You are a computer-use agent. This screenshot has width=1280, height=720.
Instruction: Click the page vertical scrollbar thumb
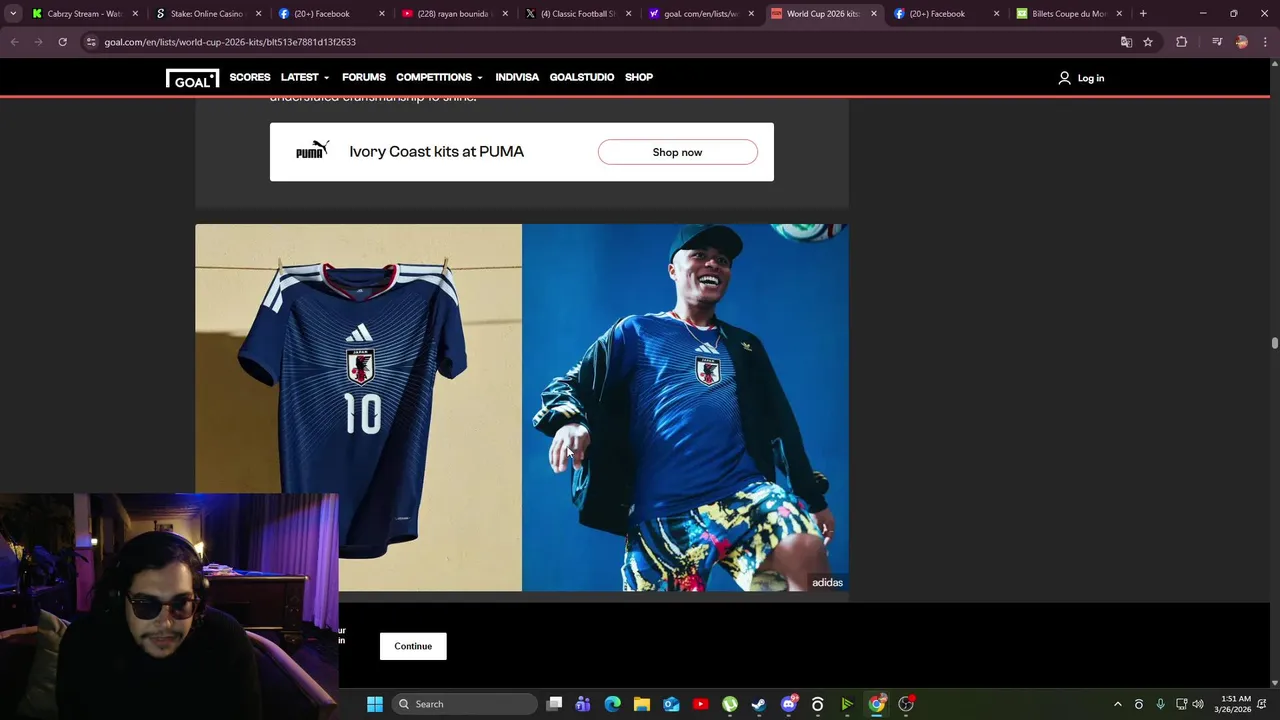(1274, 344)
